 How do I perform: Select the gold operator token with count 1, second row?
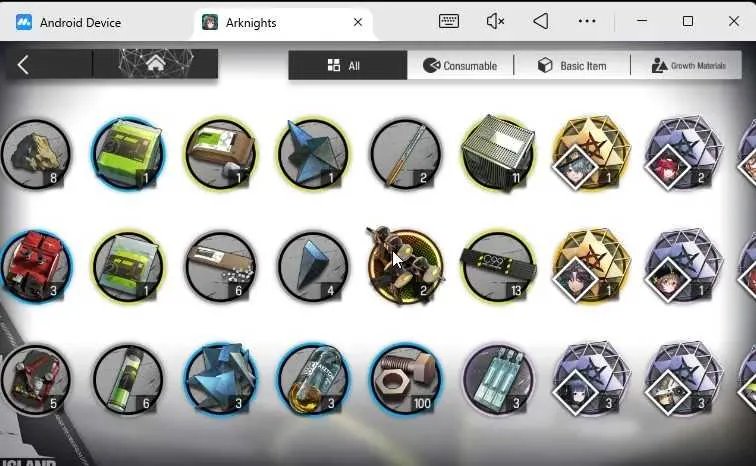pos(591,266)
